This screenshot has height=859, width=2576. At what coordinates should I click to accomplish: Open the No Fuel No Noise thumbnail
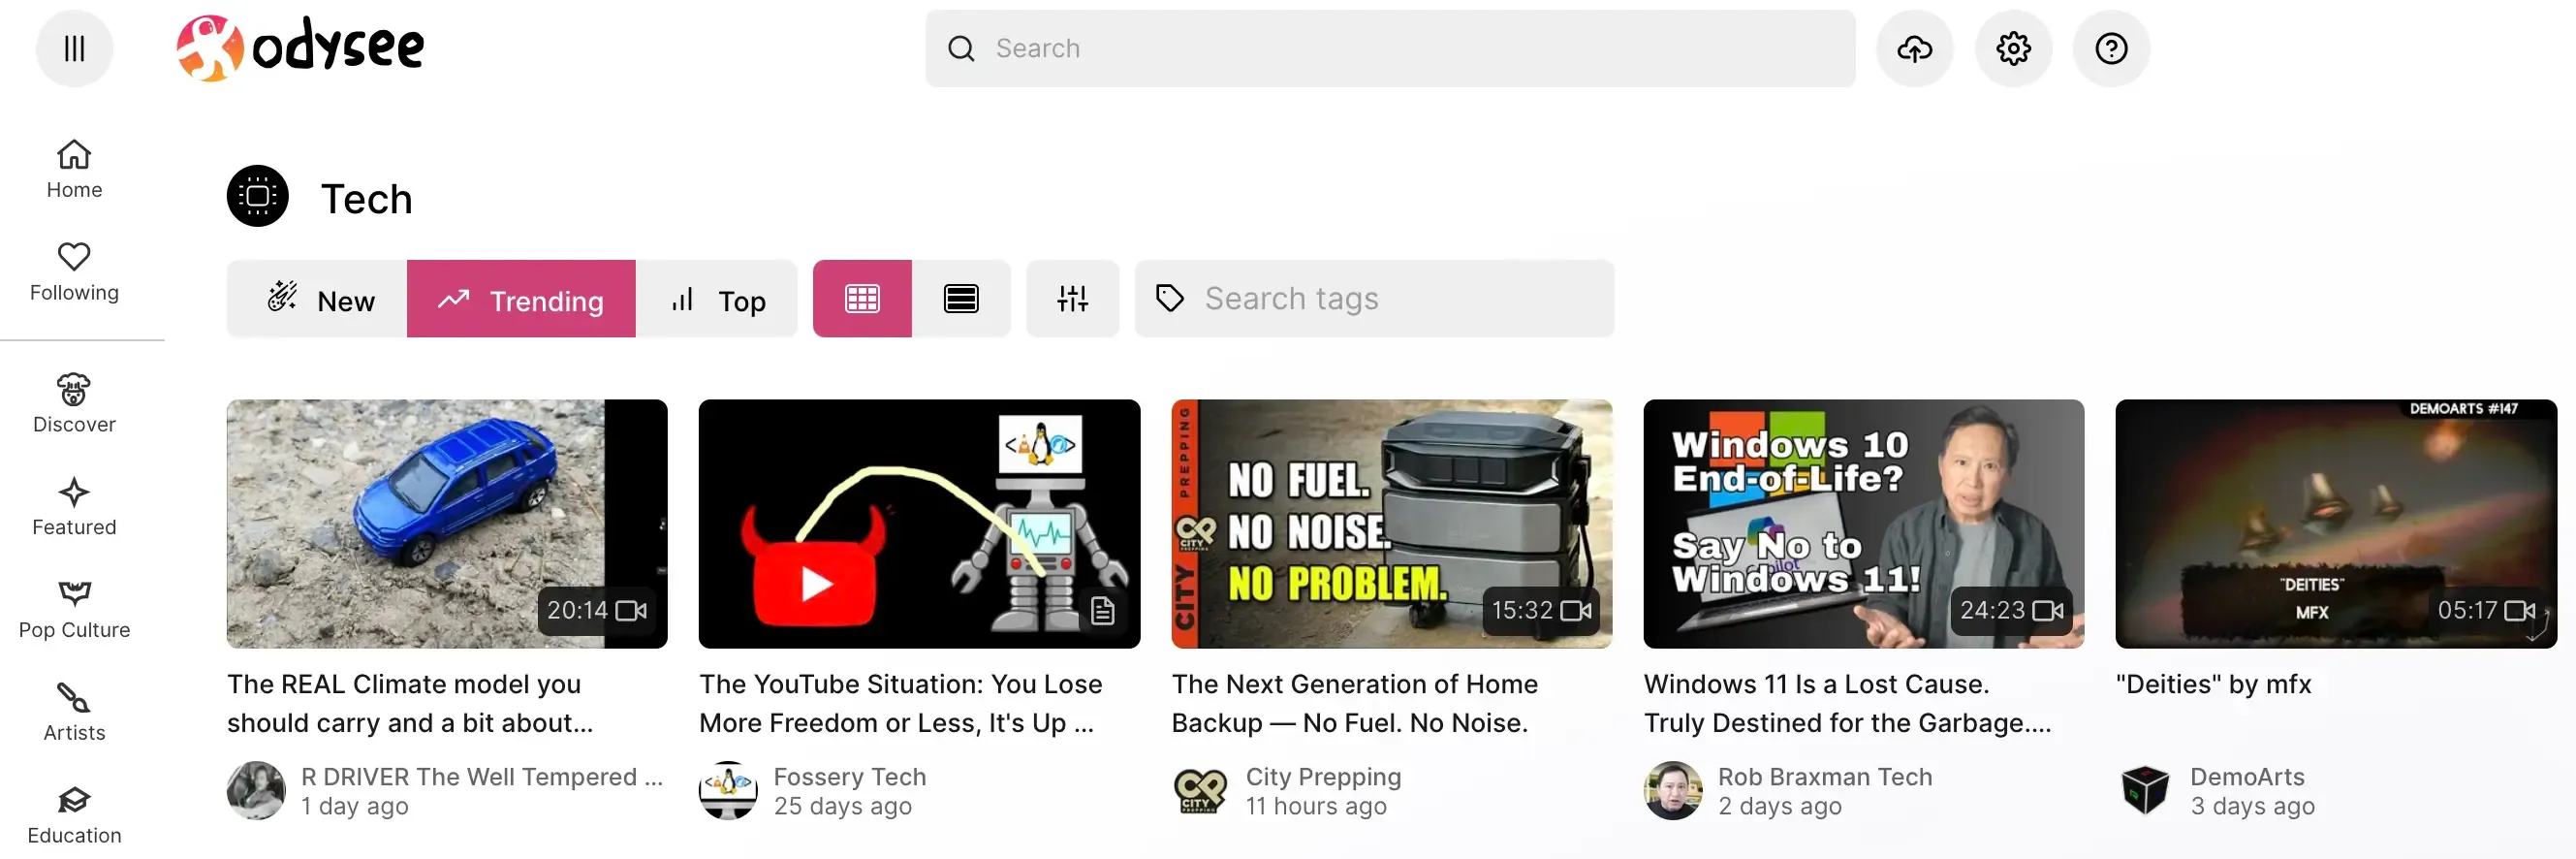point(1391,524)
